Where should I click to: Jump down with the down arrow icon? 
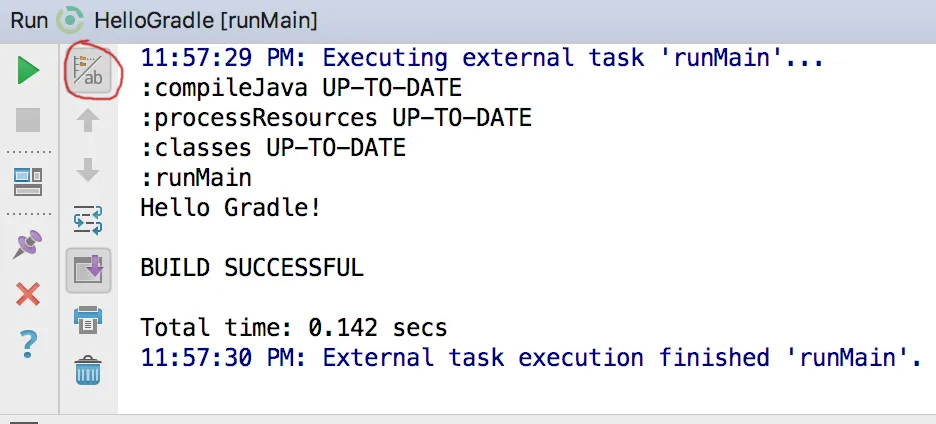(88, 171)
